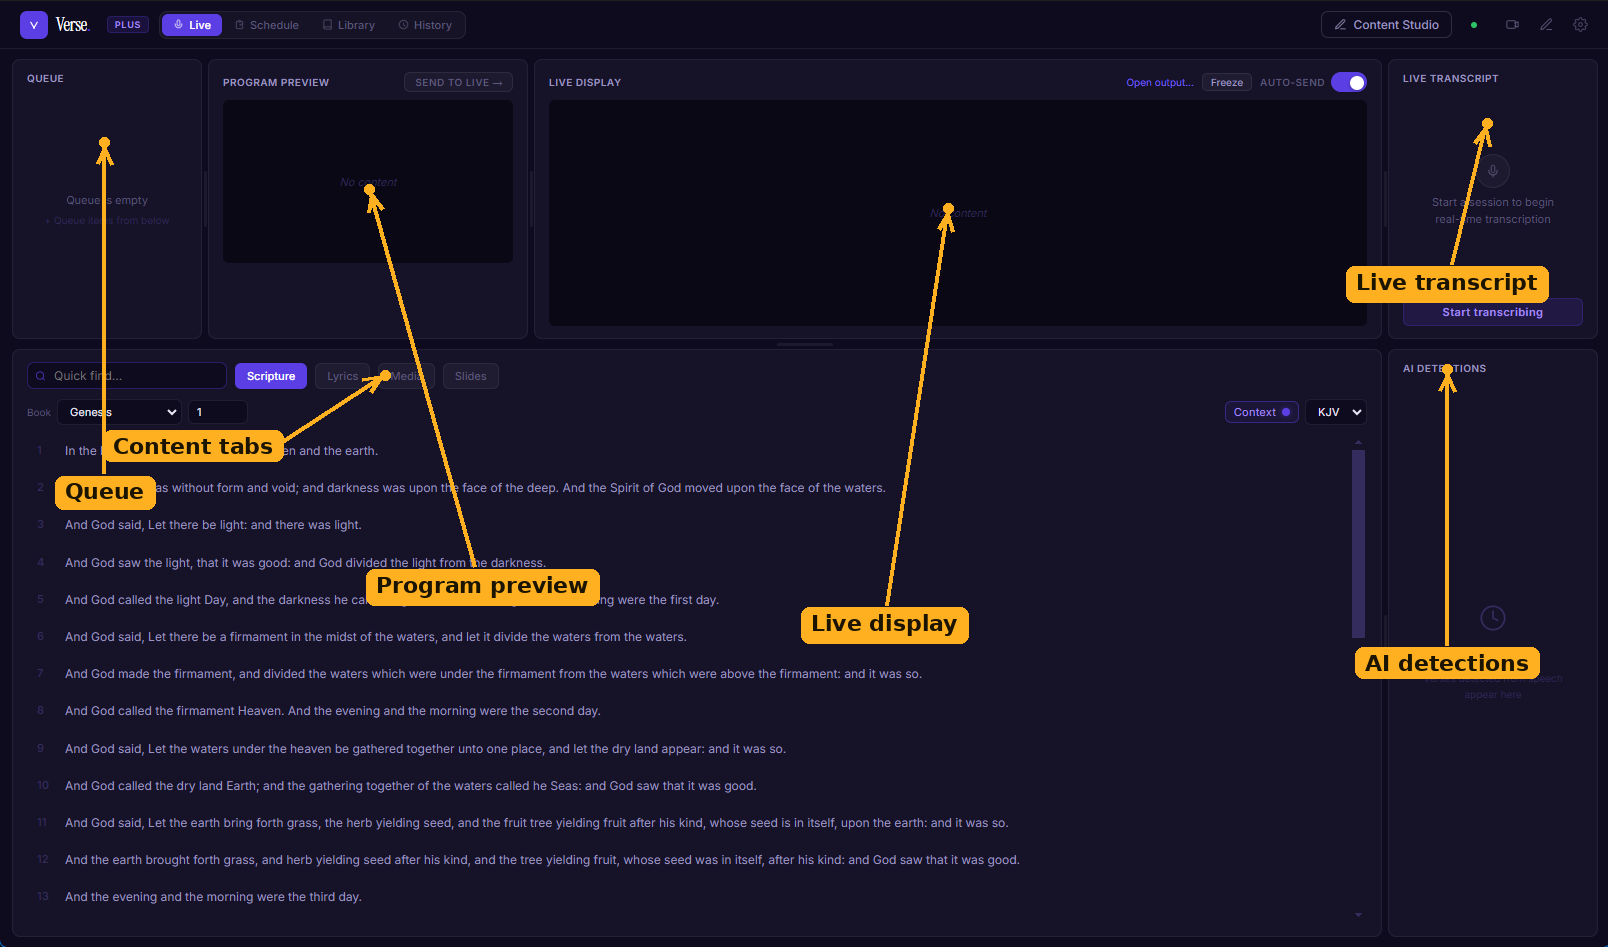Open the Book dropdown showing Genesis
This screenshot has height=947, width=1608.
(x=120, y=412)
